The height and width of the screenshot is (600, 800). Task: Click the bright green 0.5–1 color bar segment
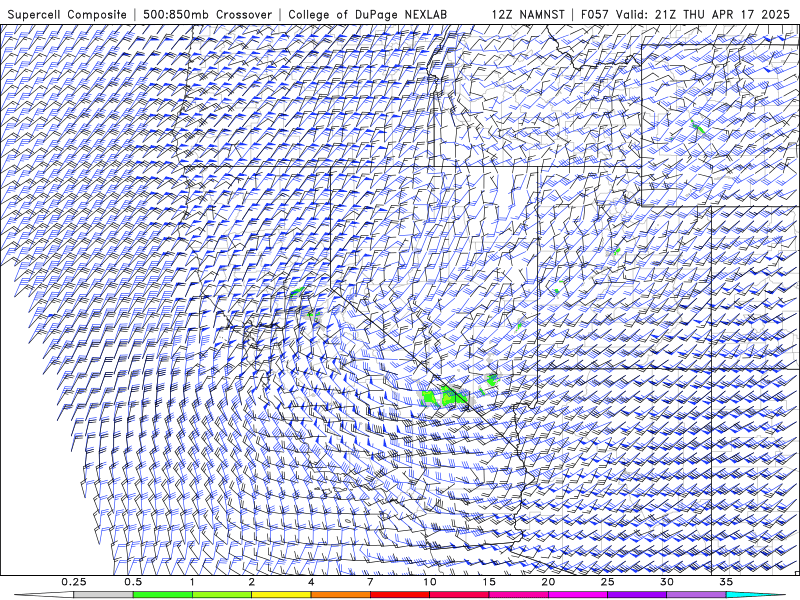pos(162,595)
